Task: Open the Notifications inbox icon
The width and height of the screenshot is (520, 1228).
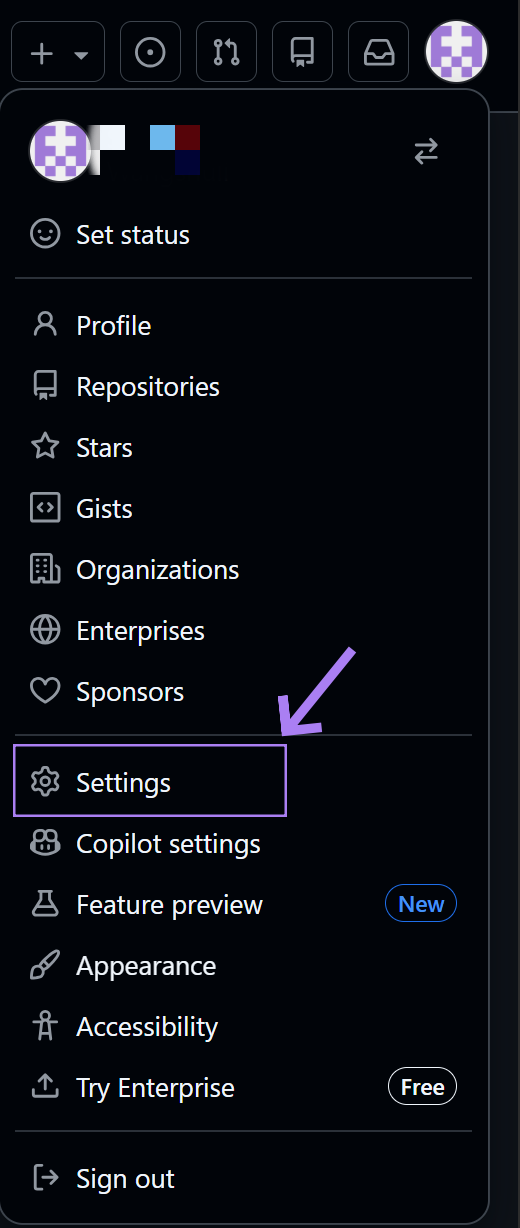Action: coord(378,52)
